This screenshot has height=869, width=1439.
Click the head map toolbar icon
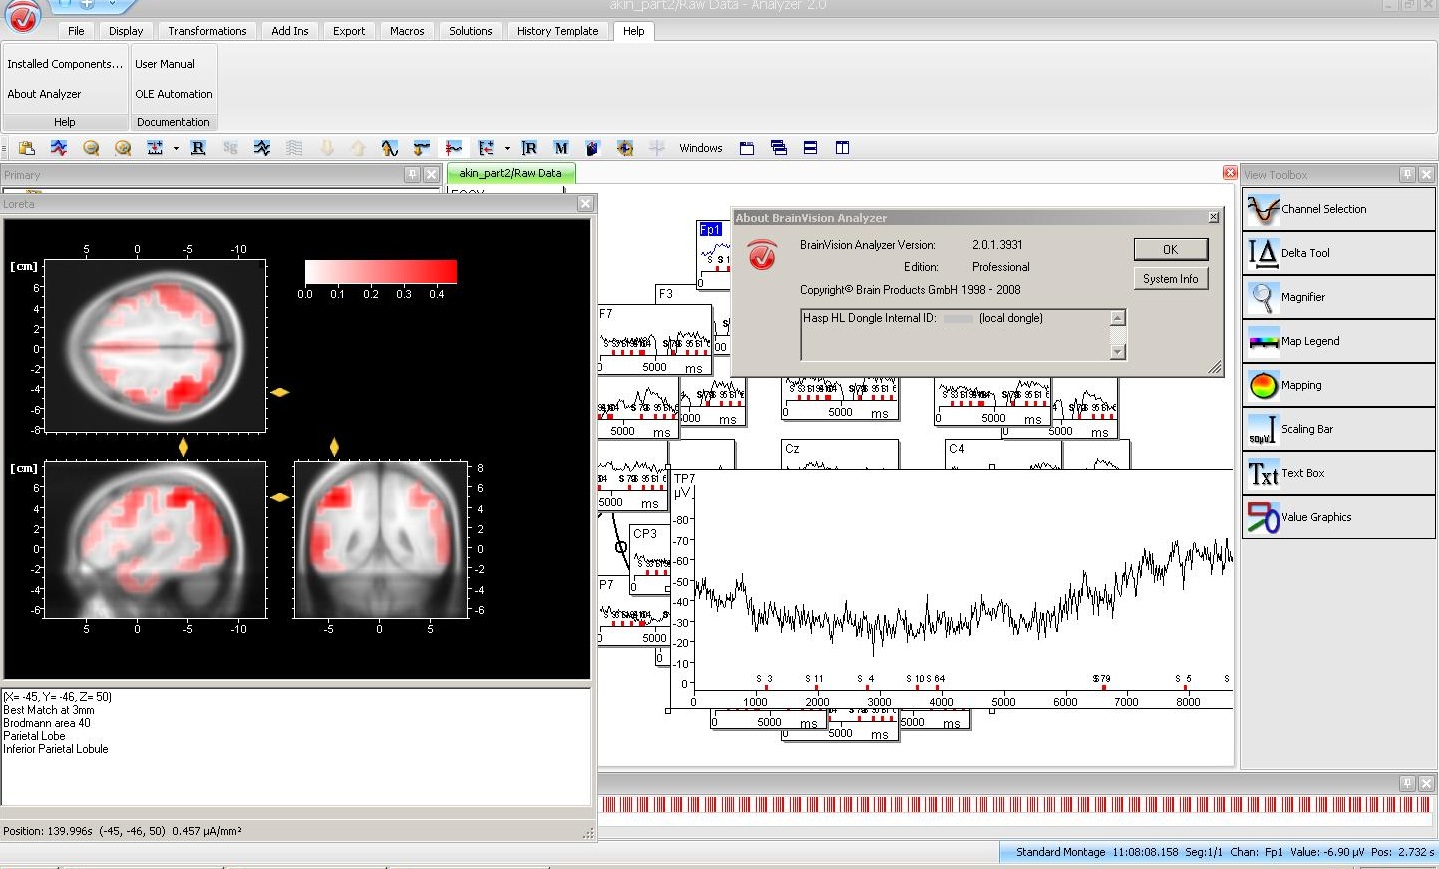625,148
